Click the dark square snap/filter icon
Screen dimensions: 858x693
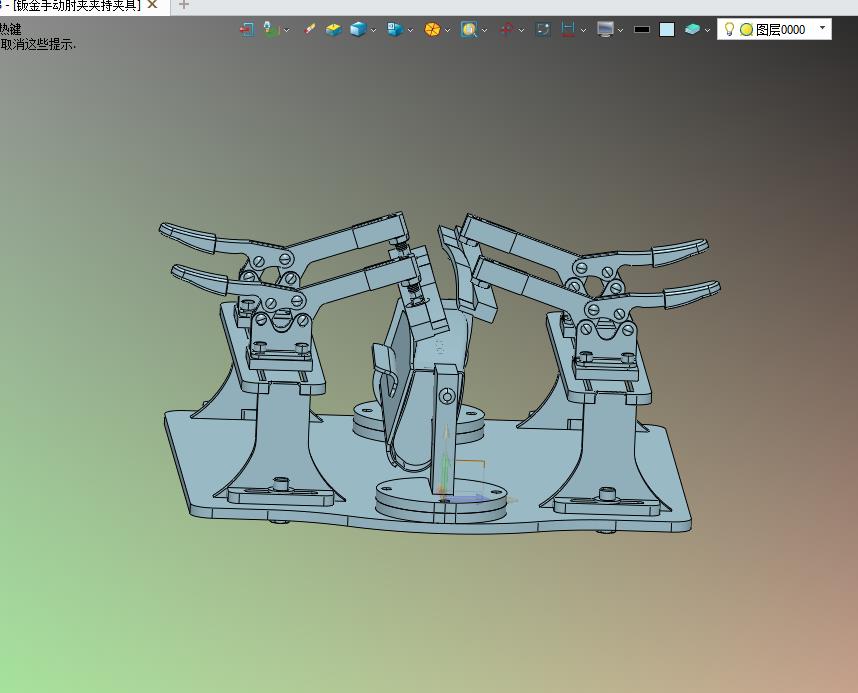coord(543,29)
